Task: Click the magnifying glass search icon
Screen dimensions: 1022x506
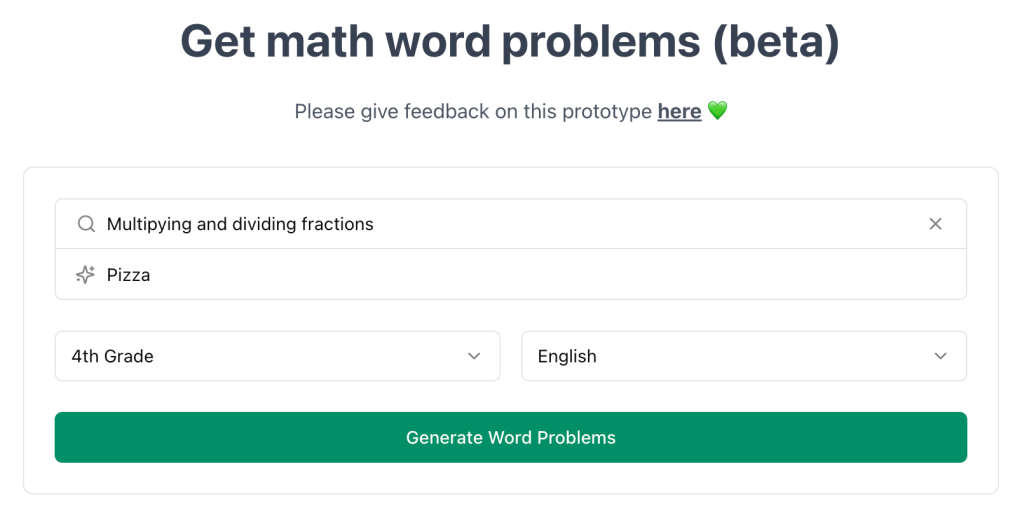Action: (86, 224)
